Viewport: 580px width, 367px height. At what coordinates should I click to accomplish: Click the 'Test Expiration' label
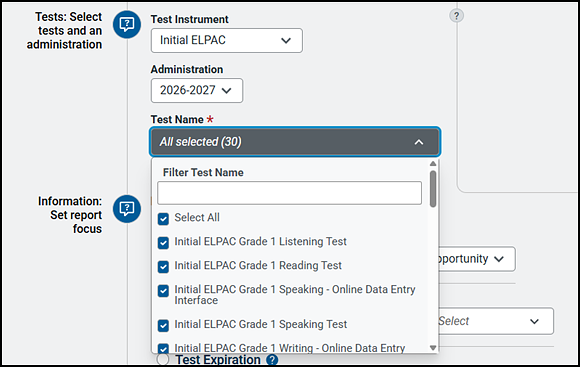click(x=218, y=360)
